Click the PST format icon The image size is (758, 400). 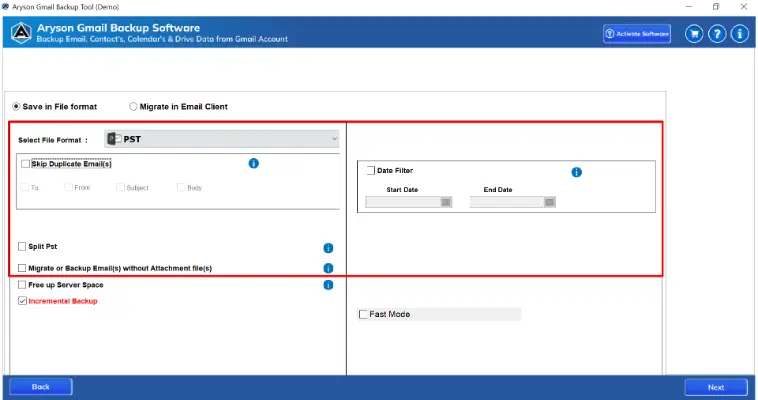coord(114,139)
